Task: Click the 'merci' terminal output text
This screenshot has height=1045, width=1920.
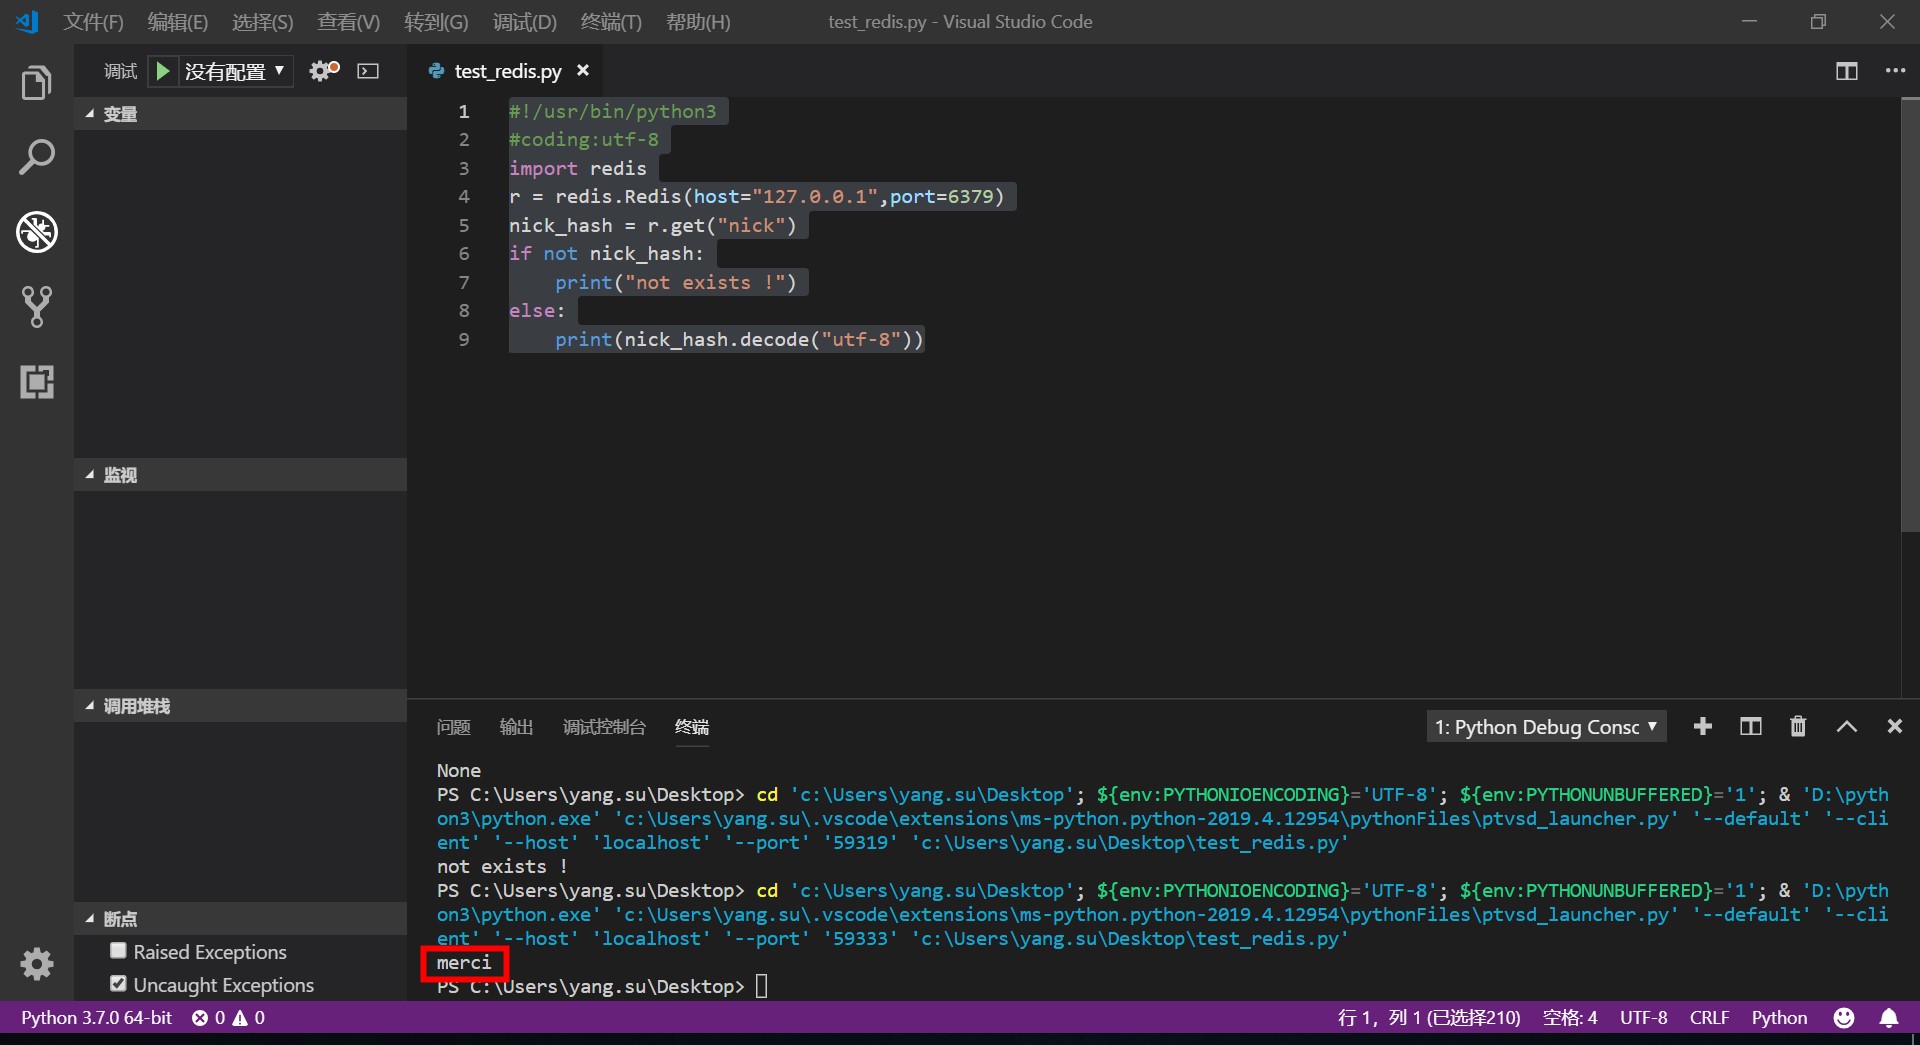Action: [x=464, y=963]
